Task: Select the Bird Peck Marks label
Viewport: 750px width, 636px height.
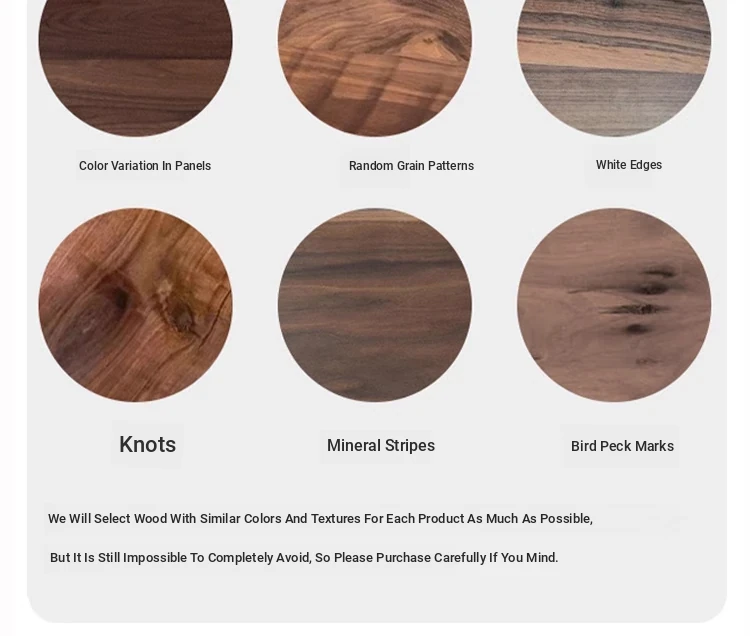Action: click(x=622, y=446)
